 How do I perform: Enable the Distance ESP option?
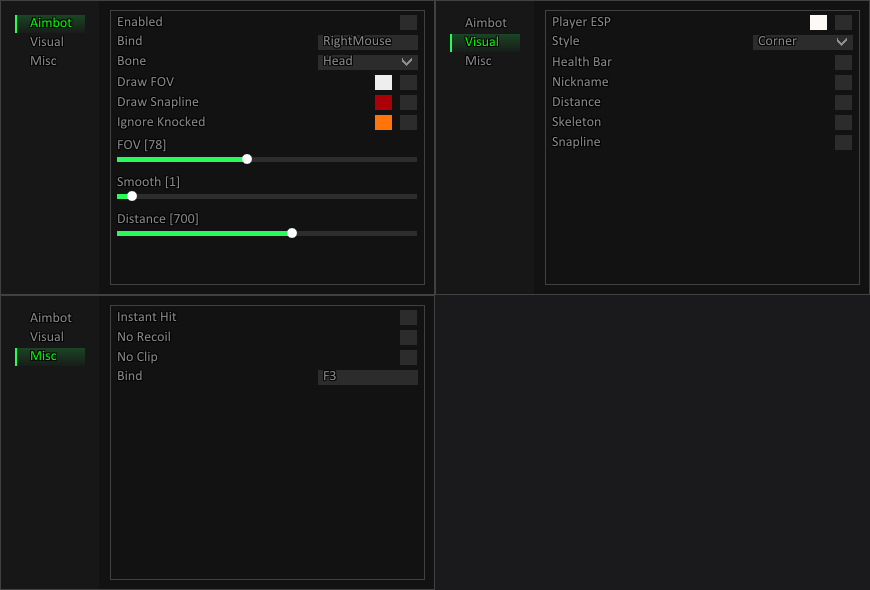(843, 102)
